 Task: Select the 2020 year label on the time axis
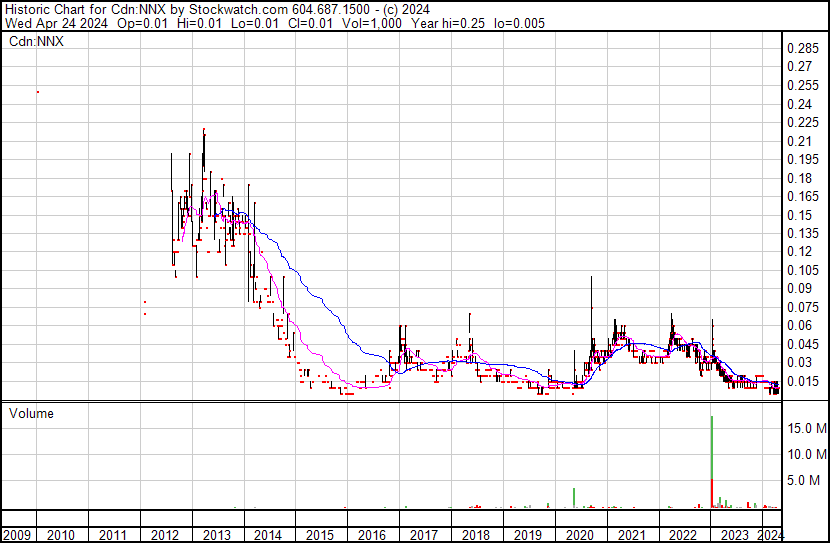[580, 533]
